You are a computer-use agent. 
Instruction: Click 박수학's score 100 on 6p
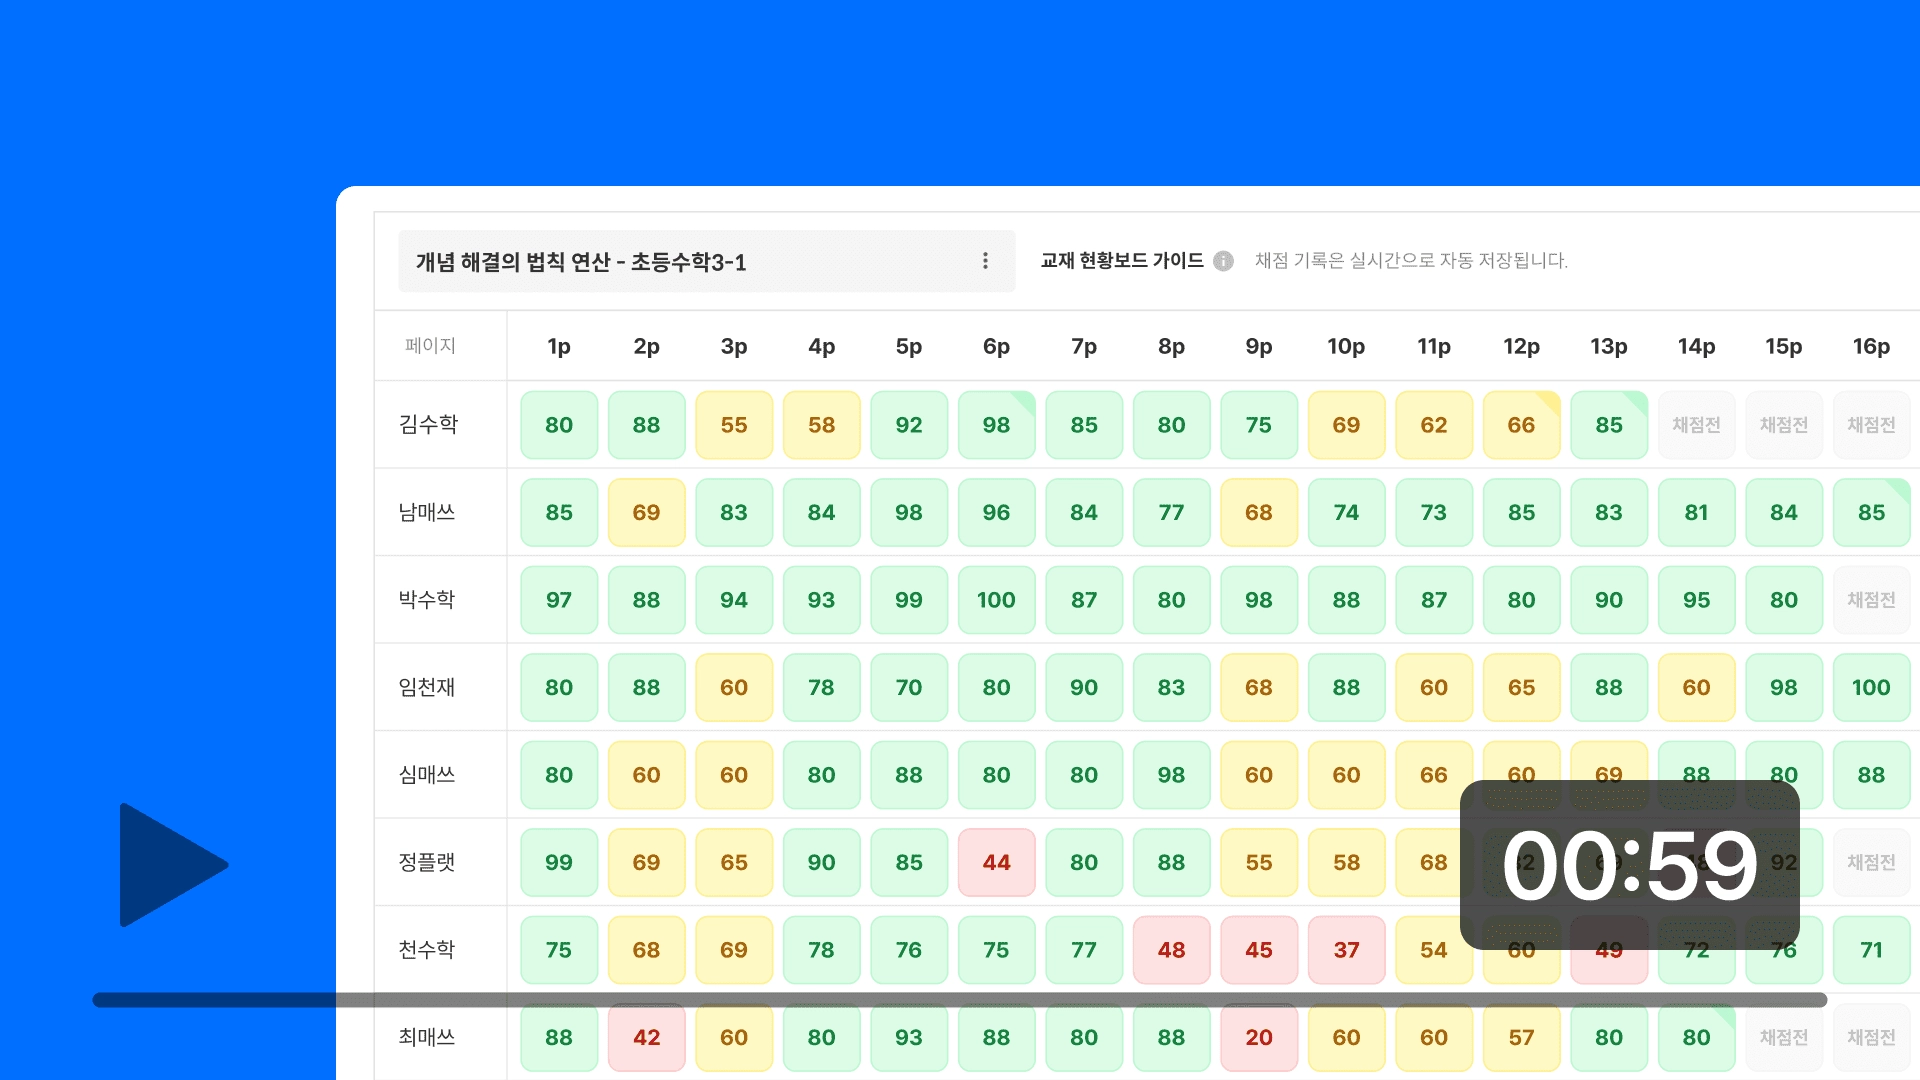[x=996, y=600]
